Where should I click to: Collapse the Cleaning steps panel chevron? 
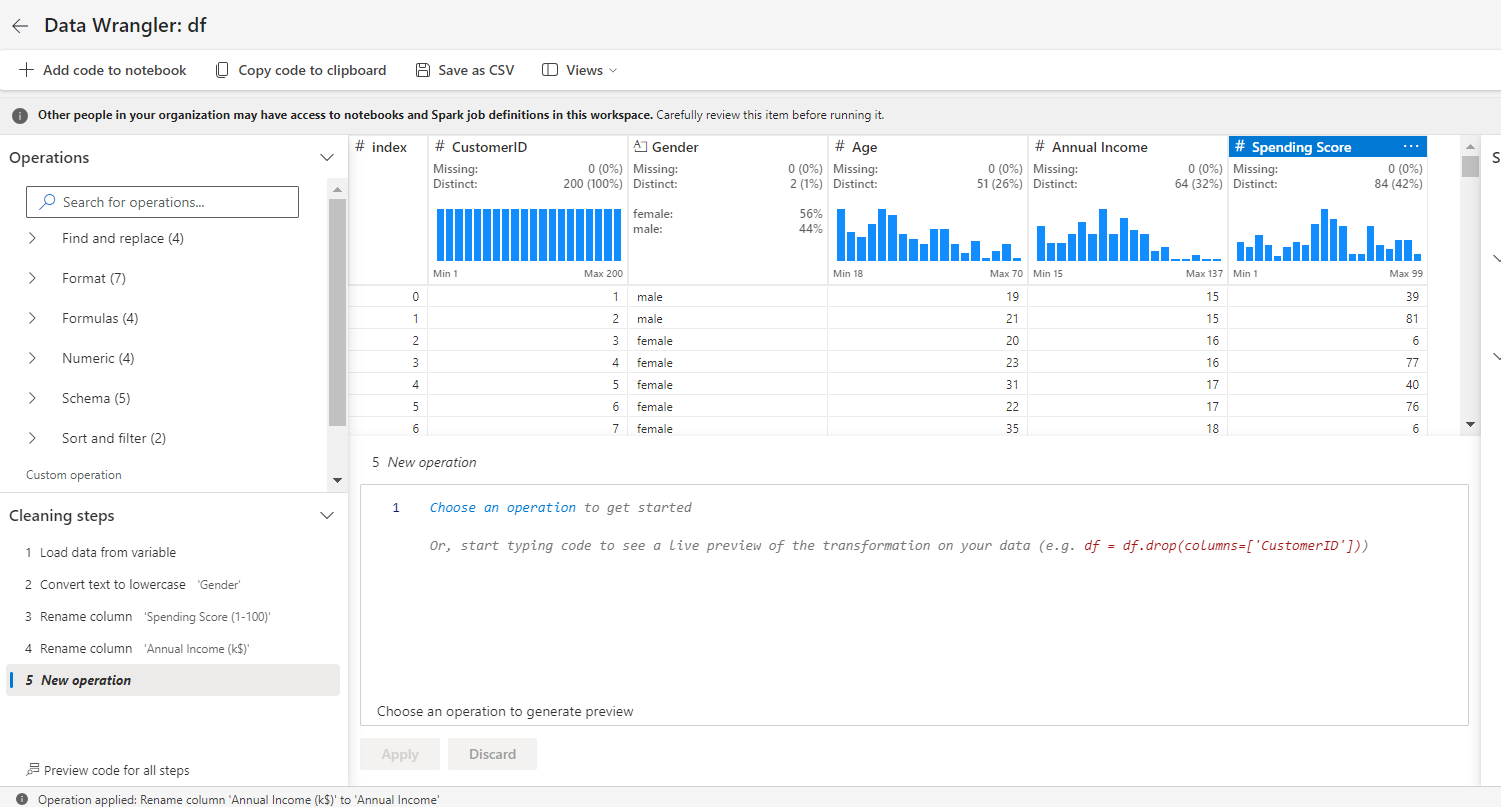click(326, 516)
